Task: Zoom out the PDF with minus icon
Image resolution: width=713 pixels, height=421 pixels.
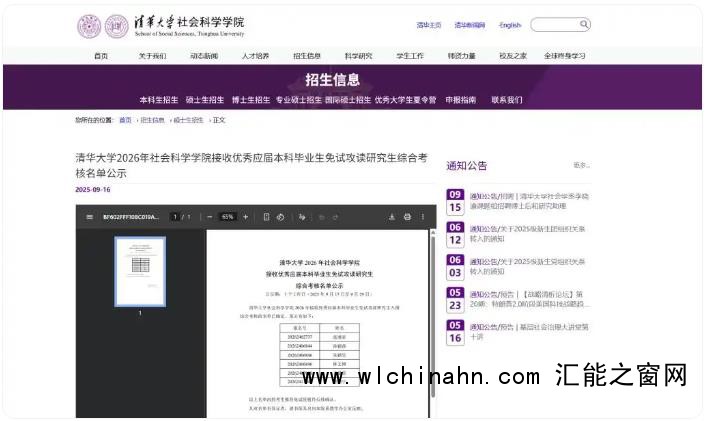Action: click(210, 217)
